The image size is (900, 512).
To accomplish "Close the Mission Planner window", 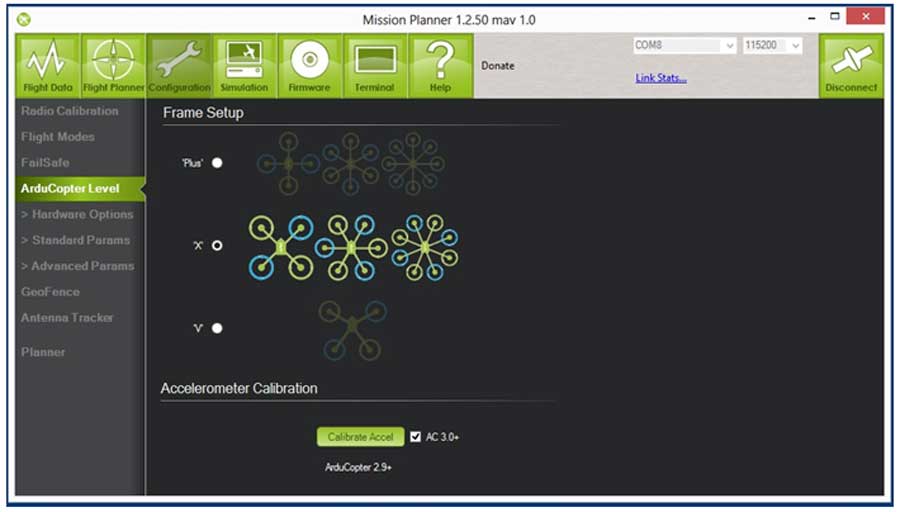I will pyautogui.click(x=866, y=16).
